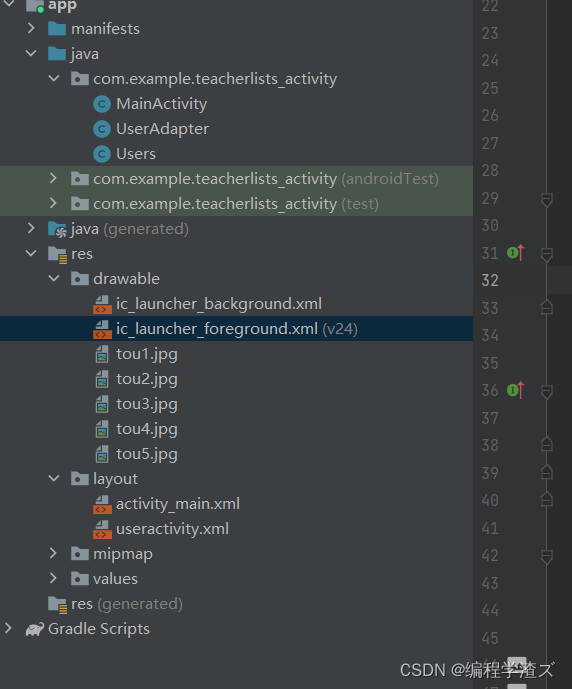Screen dimensions: 572x689
Task: Click the tou2.jpg image file icon
Action: [x=102, y=379]
